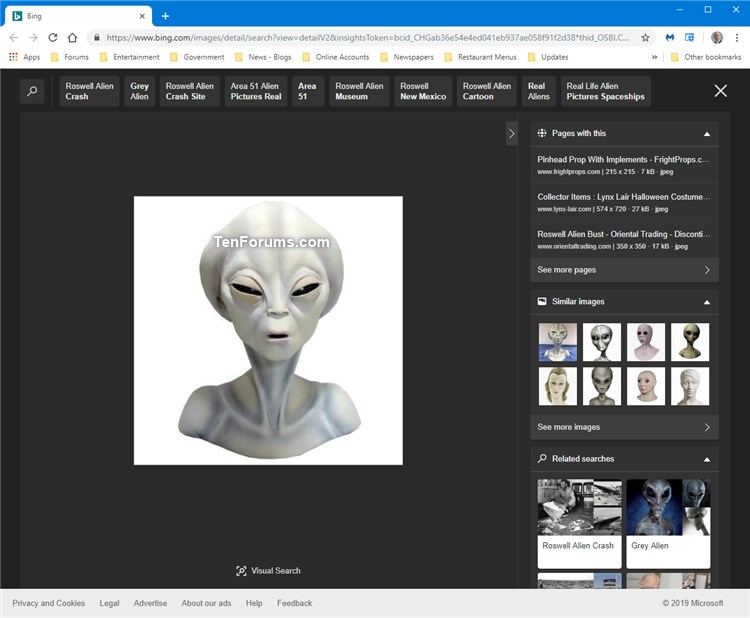Open the pink alien head thumbnail
Image resolution: width=750 pixels, height=618 pixels.
(646, 342)
